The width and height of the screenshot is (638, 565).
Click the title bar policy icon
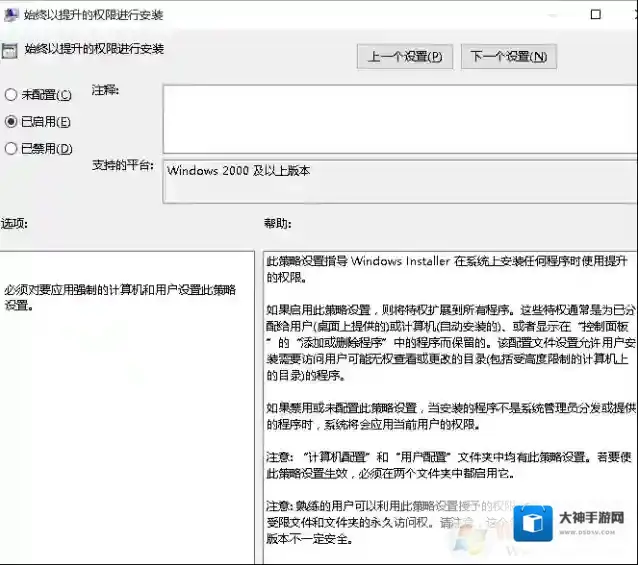click(11, 15)
